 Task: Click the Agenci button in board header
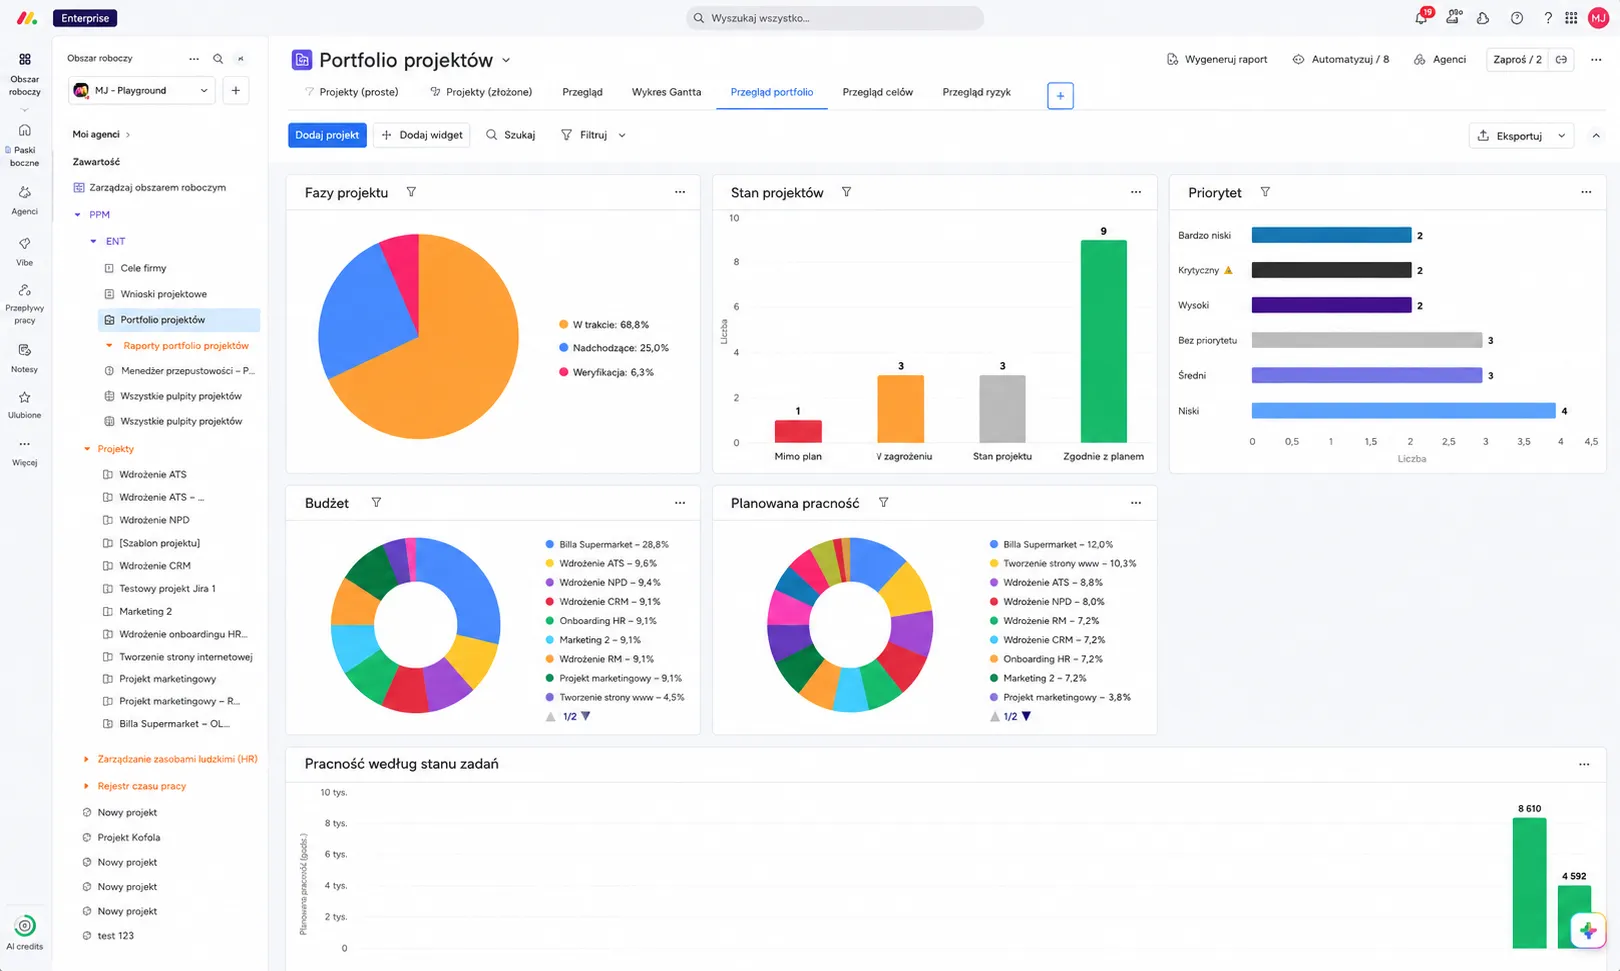[1440, 60]
